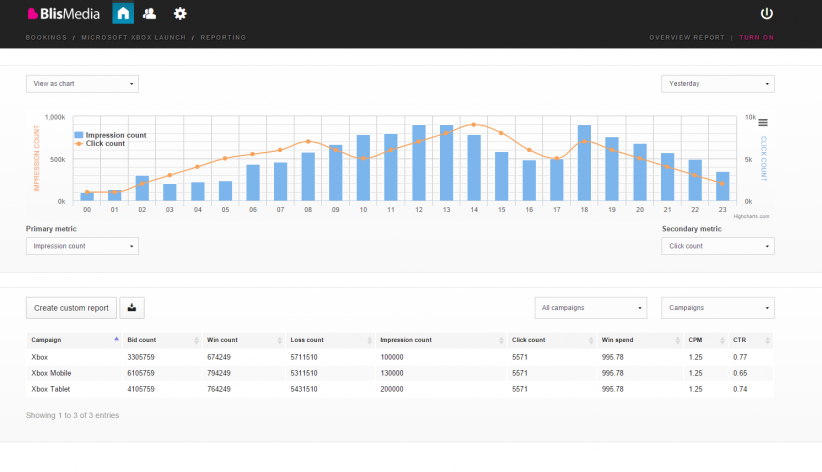Click bid count value 3305759
The image size is (822, 472).
(x=140, y=358)
